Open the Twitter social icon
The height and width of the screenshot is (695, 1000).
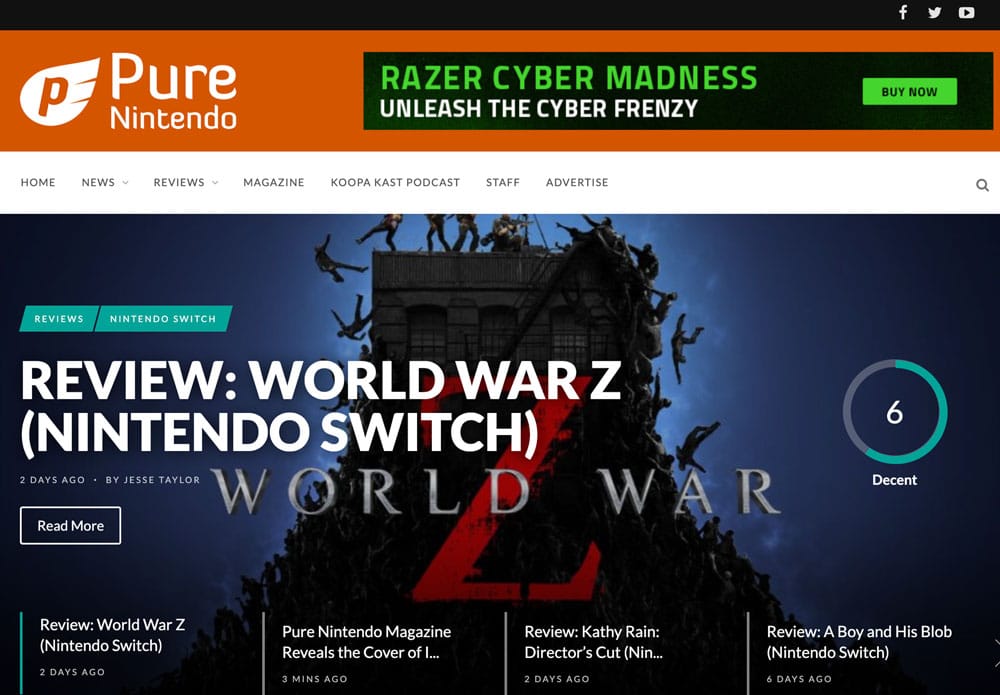click(934, 13)
